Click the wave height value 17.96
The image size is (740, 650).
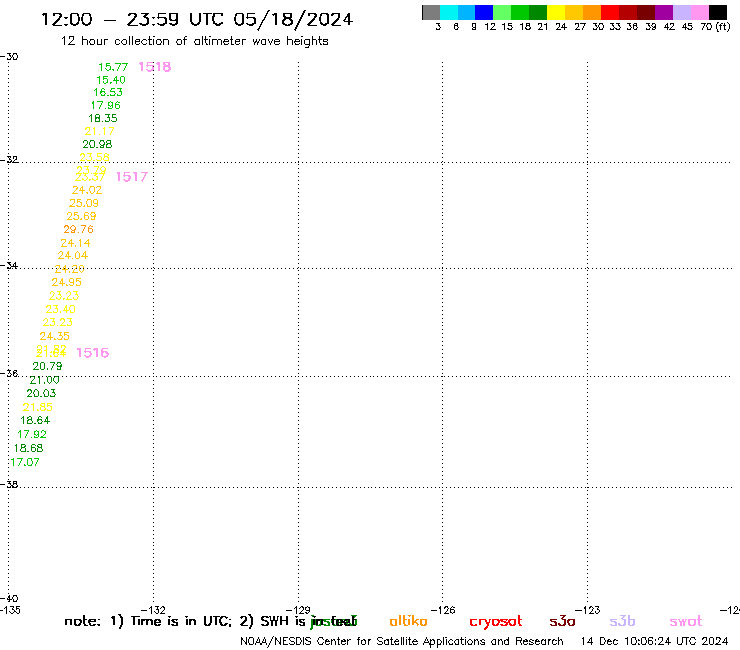click(x=106, y=105)
